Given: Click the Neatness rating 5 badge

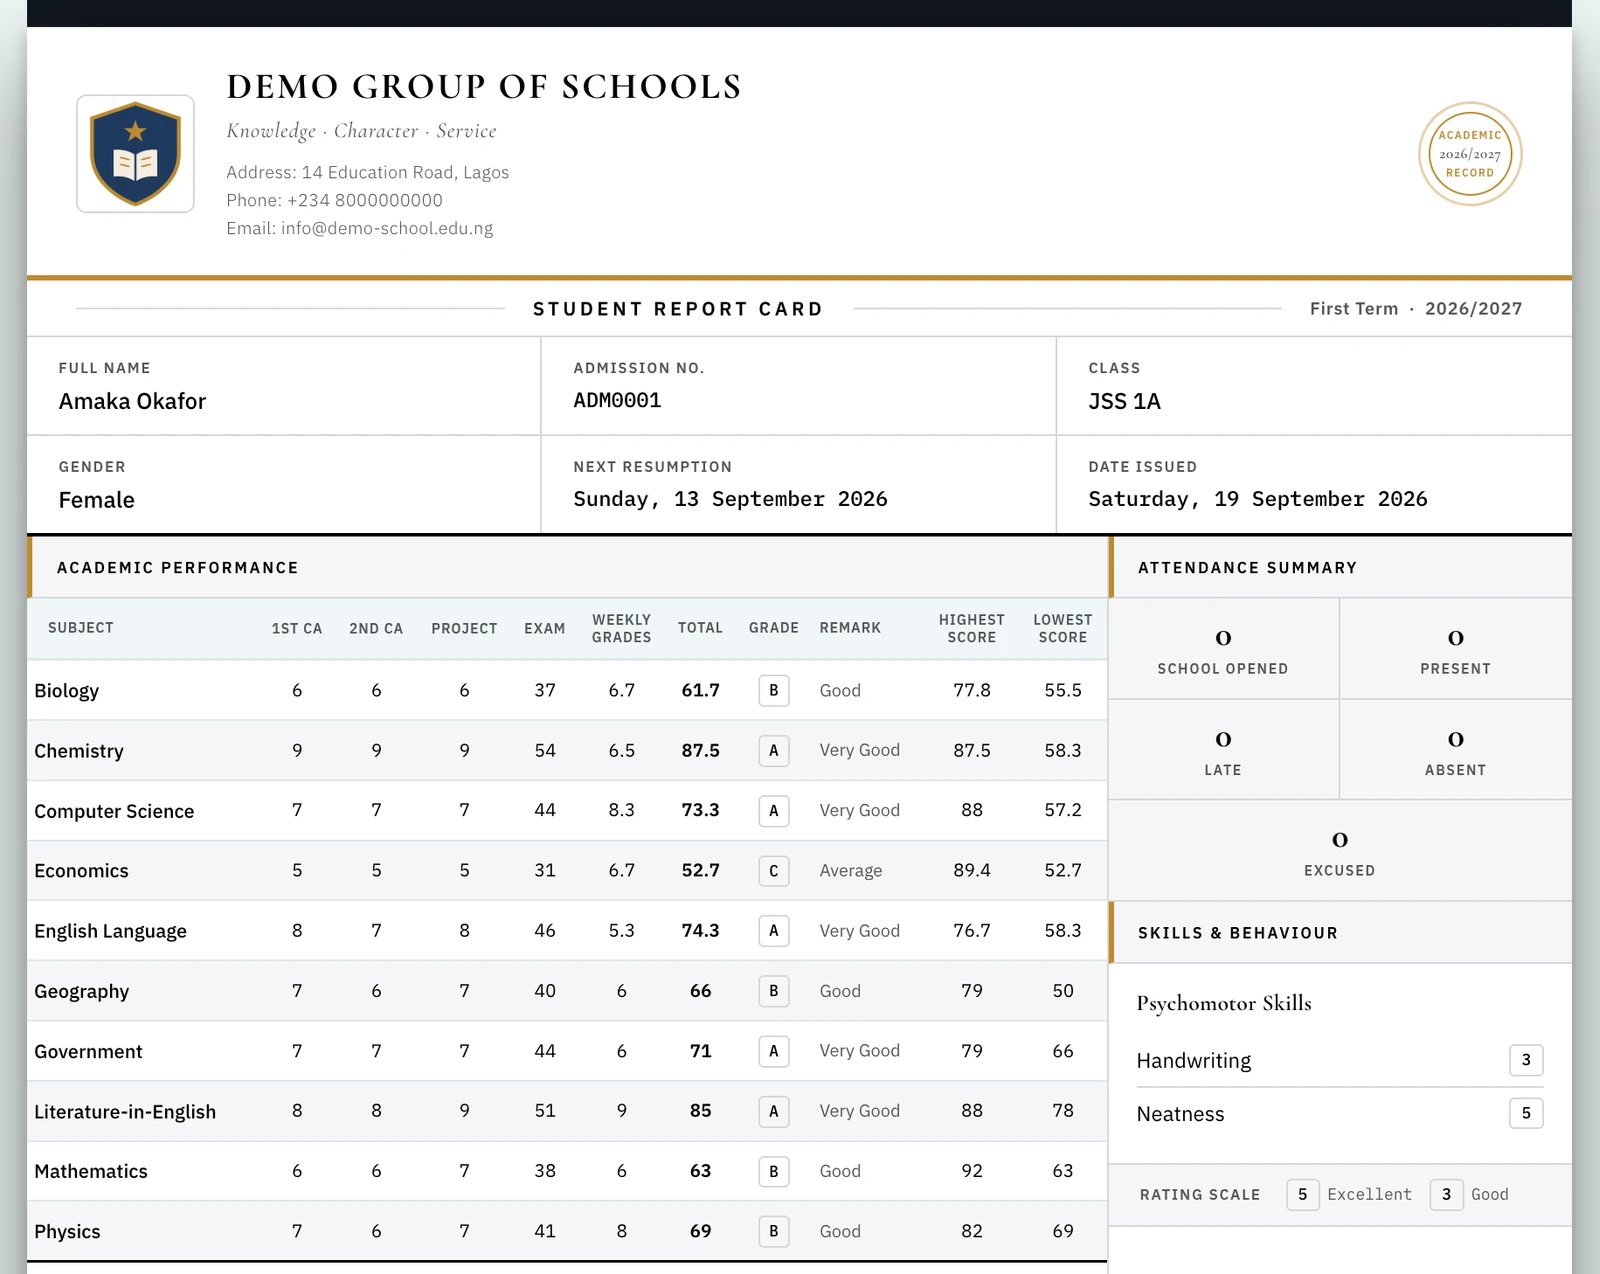Looking at the screenshot, I should (x=1526, y=1113).
